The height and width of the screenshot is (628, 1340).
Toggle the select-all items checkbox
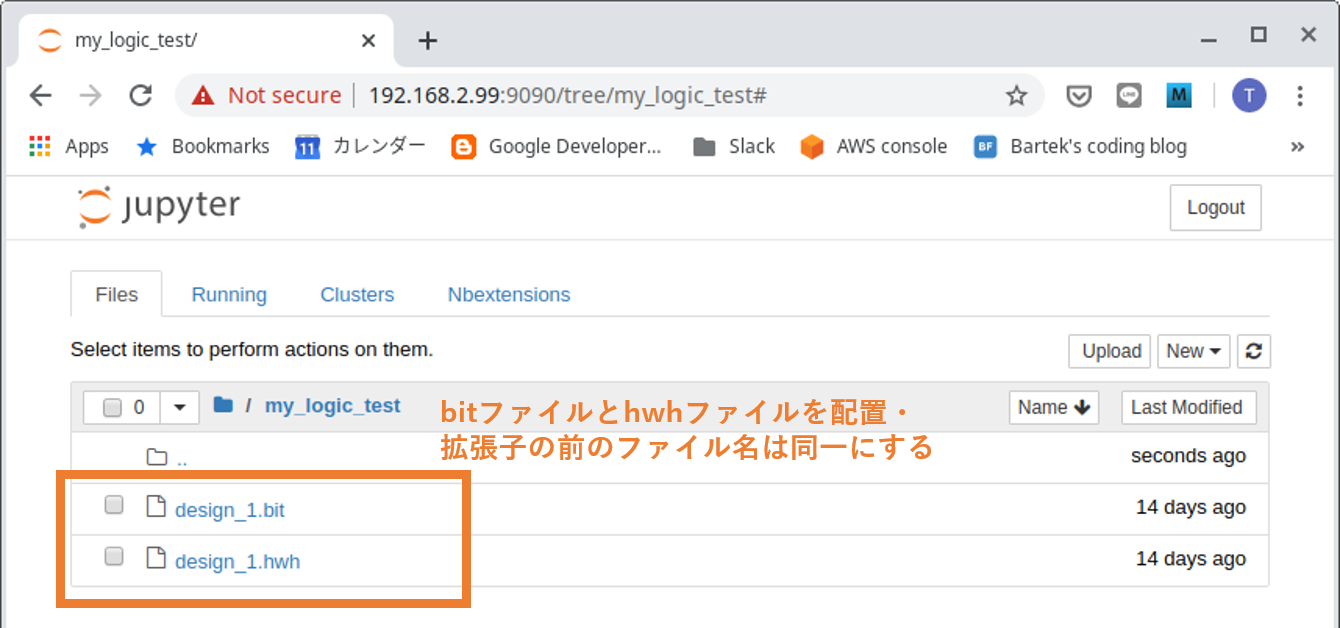click(x=113, y=407)
